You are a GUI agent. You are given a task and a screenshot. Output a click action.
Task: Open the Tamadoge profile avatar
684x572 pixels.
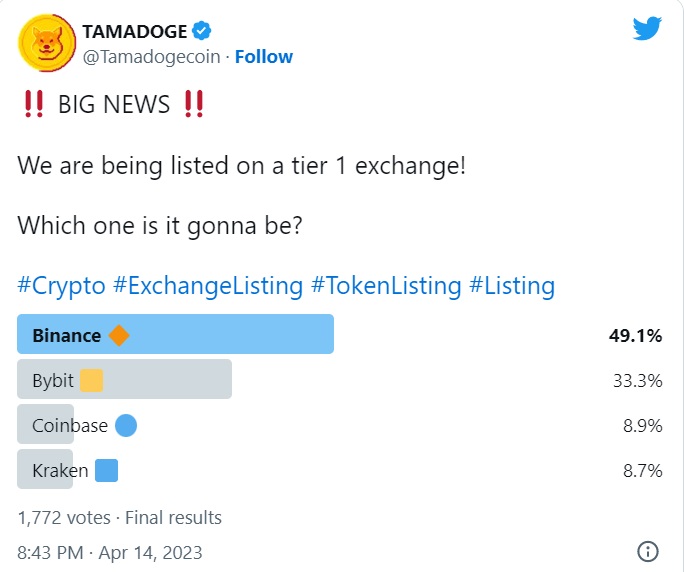point(47,43)
